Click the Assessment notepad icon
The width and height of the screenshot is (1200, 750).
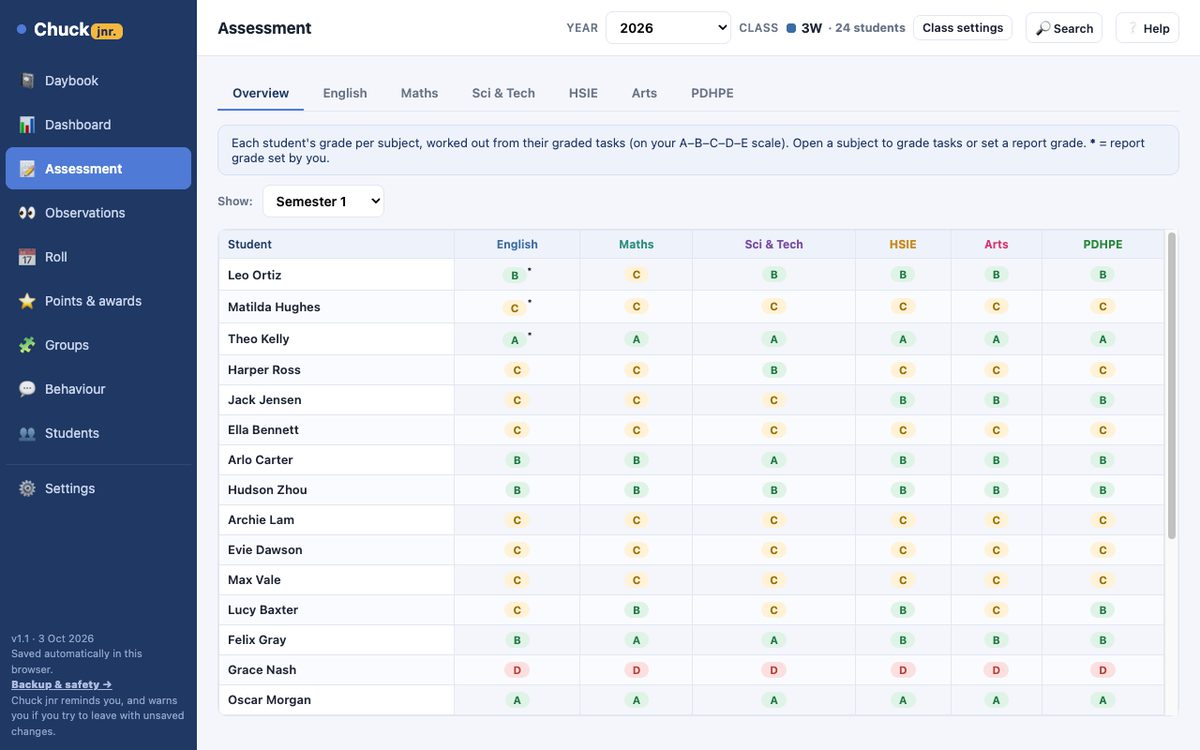(x=27, y=169)
